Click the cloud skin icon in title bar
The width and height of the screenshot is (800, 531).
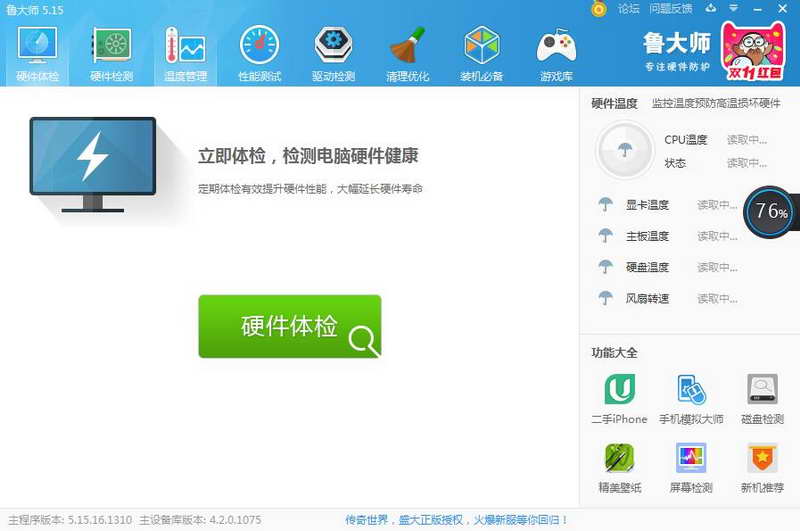coord(711,8)
